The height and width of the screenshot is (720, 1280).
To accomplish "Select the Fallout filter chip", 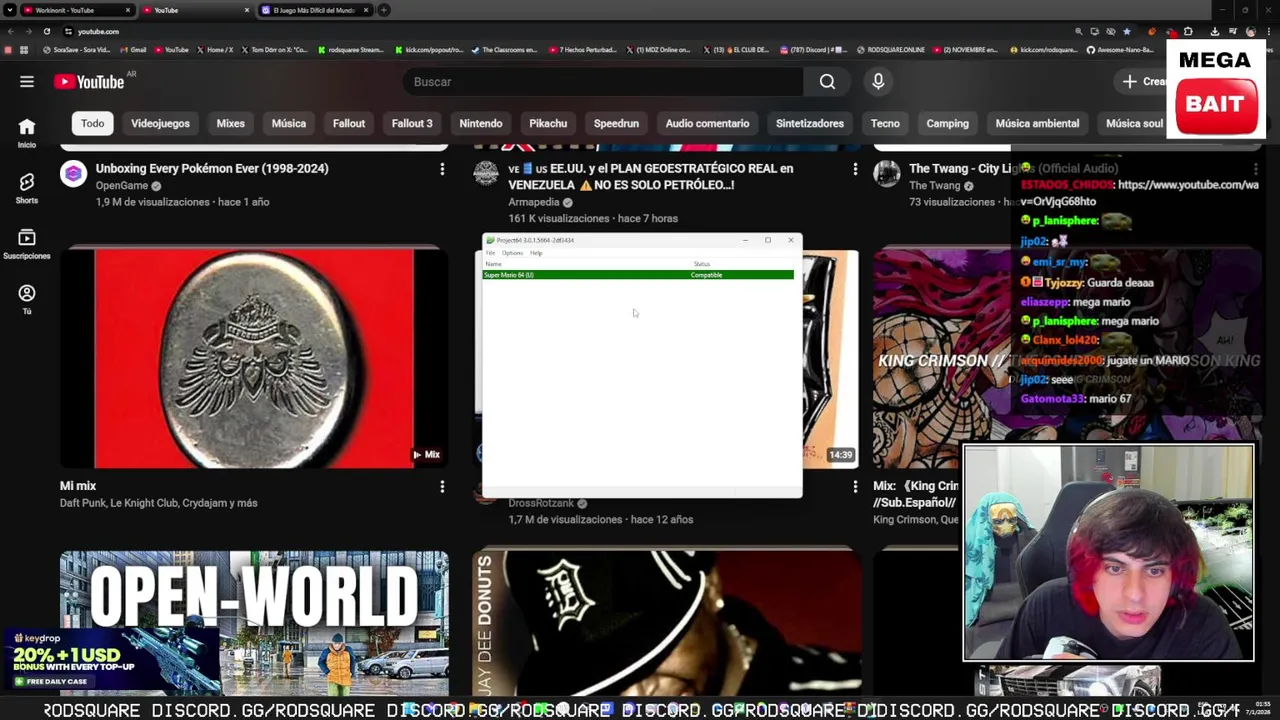I will click(349, 123).
